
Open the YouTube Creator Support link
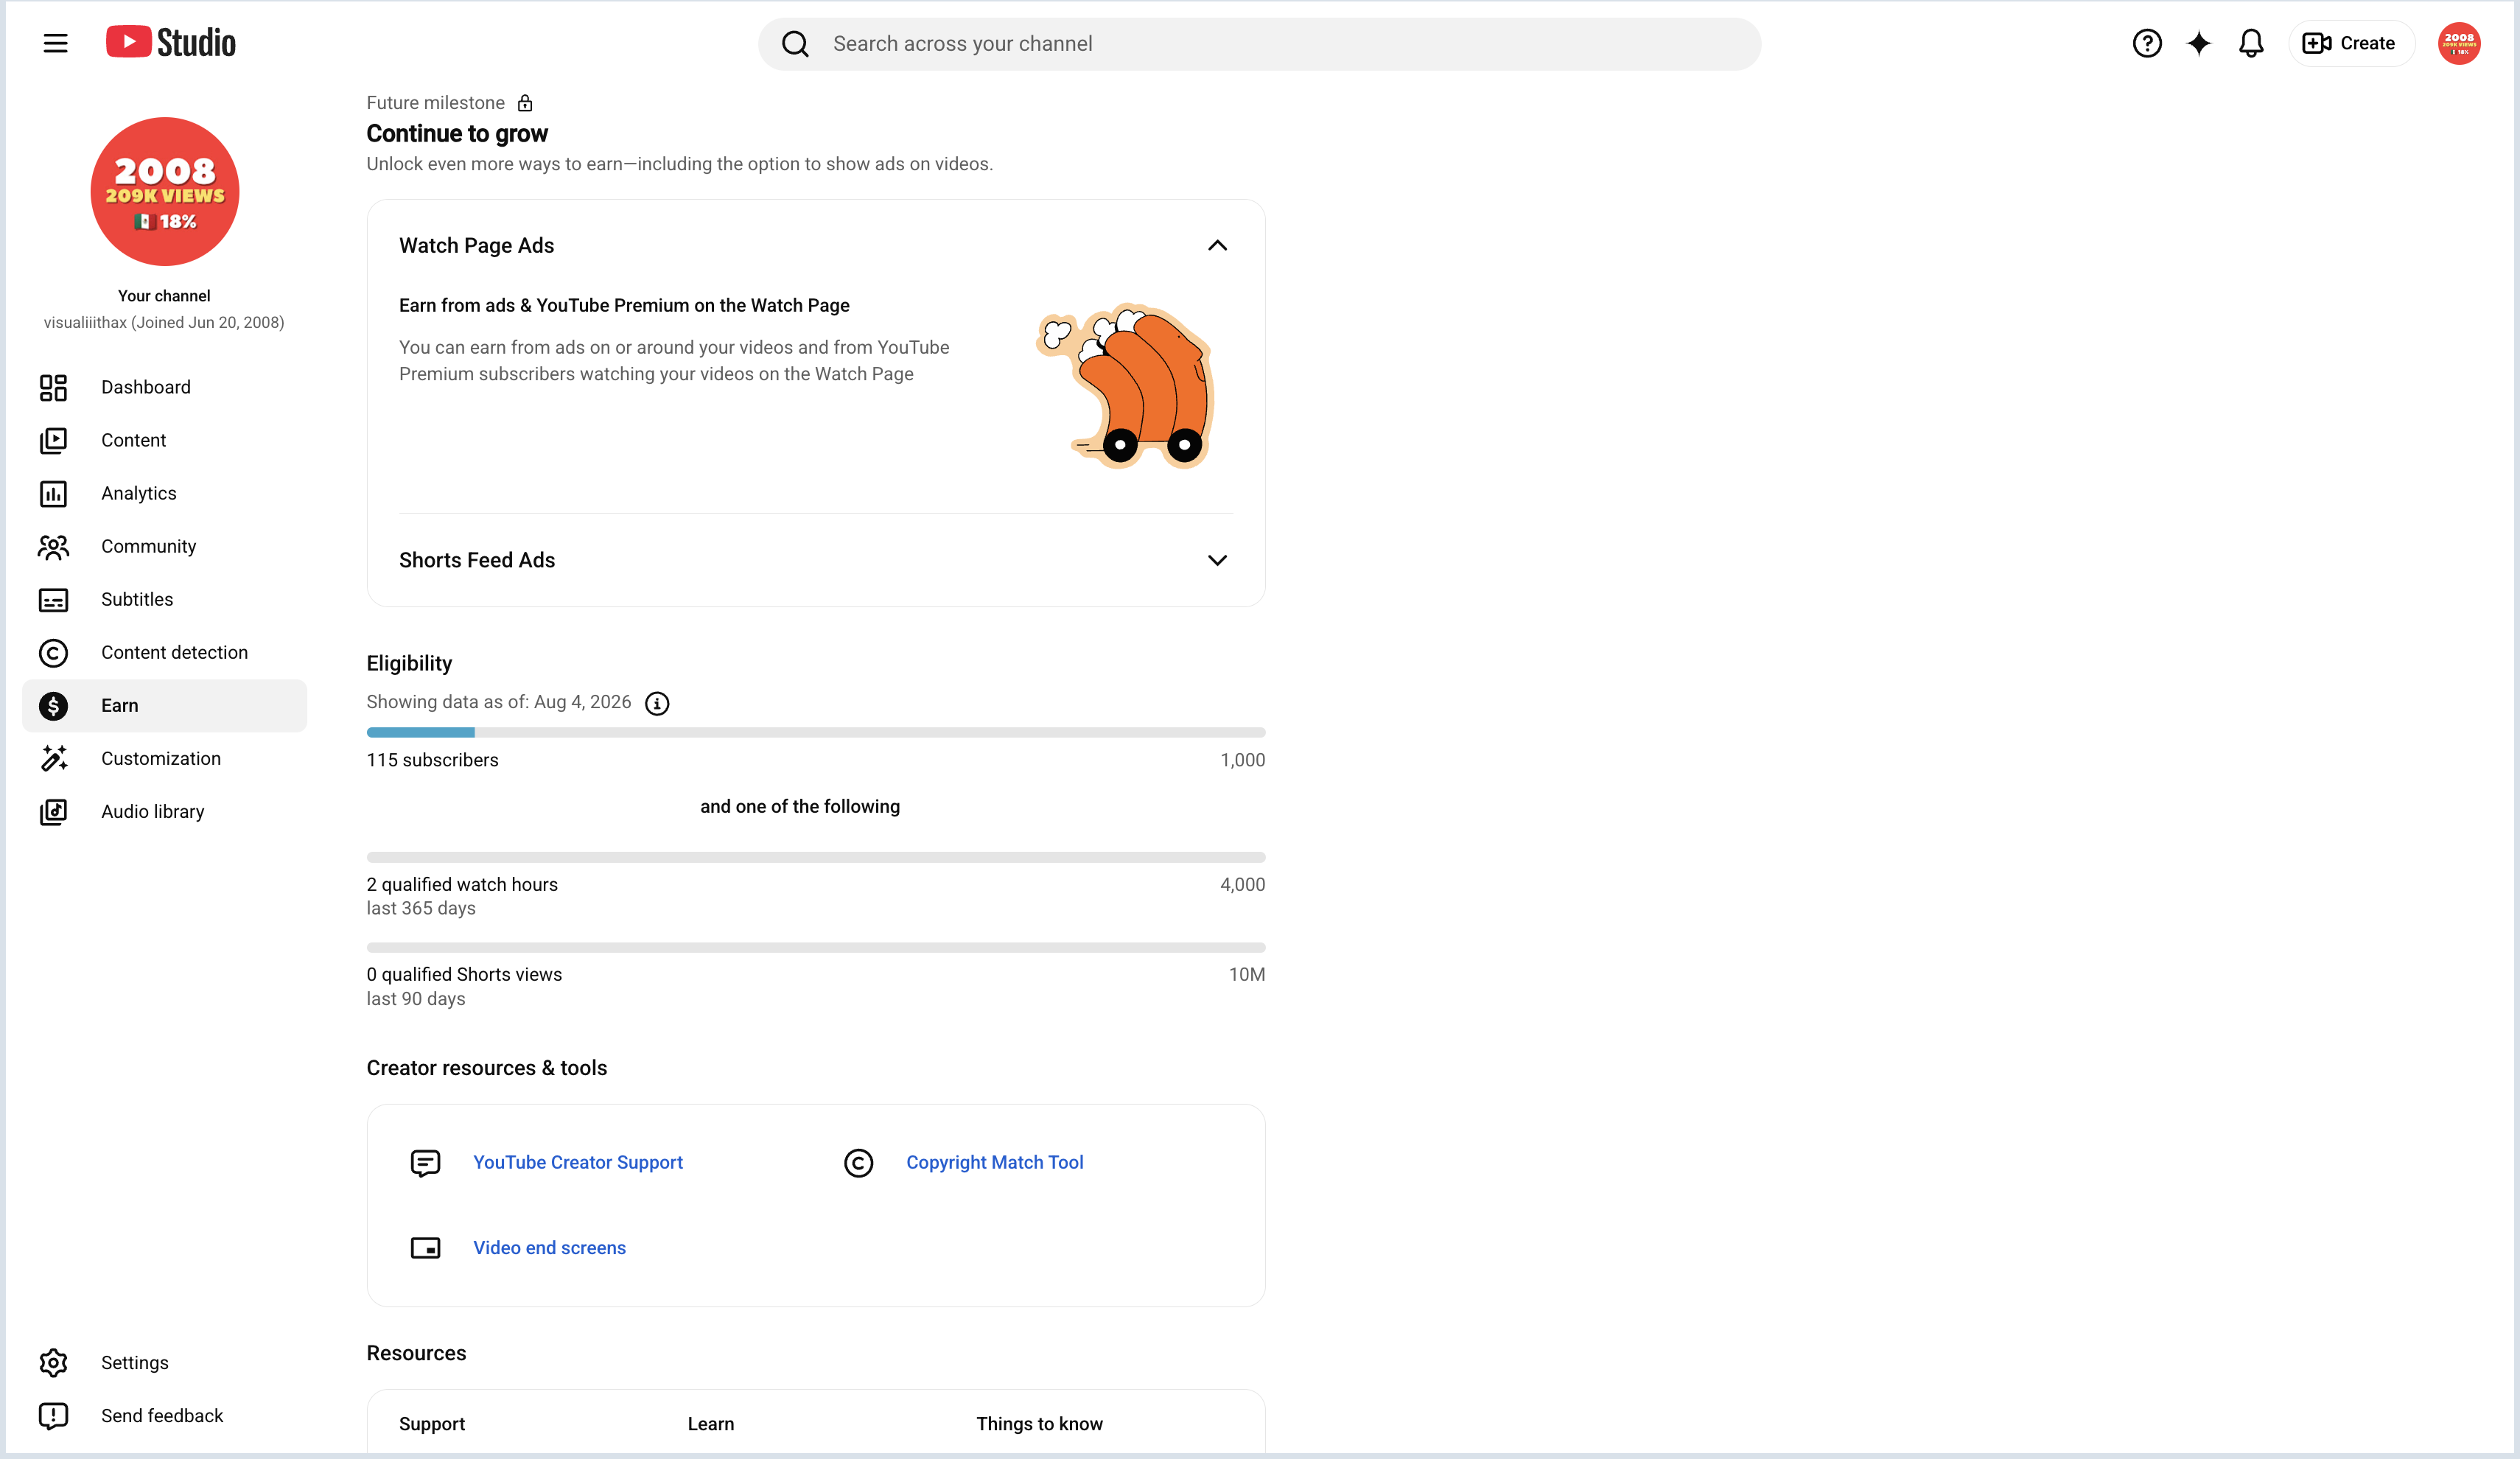(x=578, y=1162)
